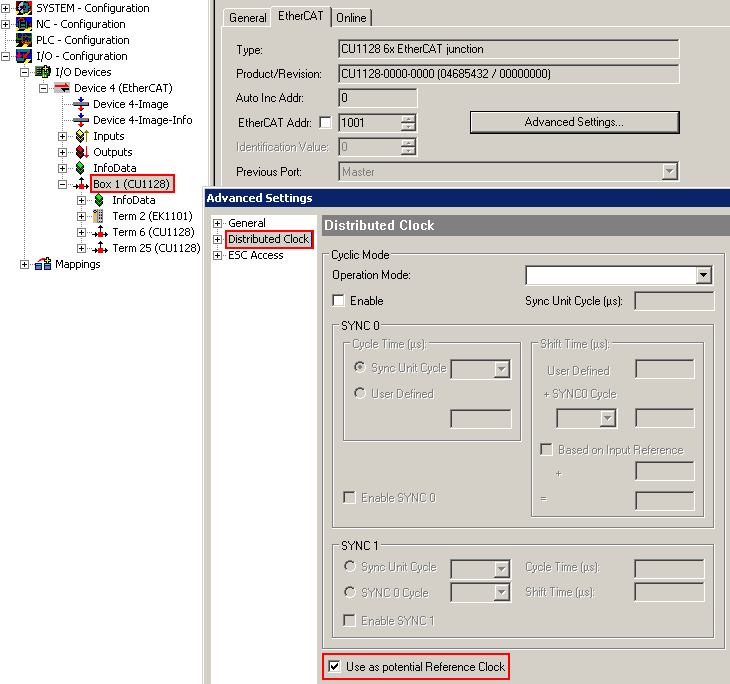This screenshot has width=730, height=684.
Task: Select the PLC - Configuration icon
Action: tap(24, 40)
